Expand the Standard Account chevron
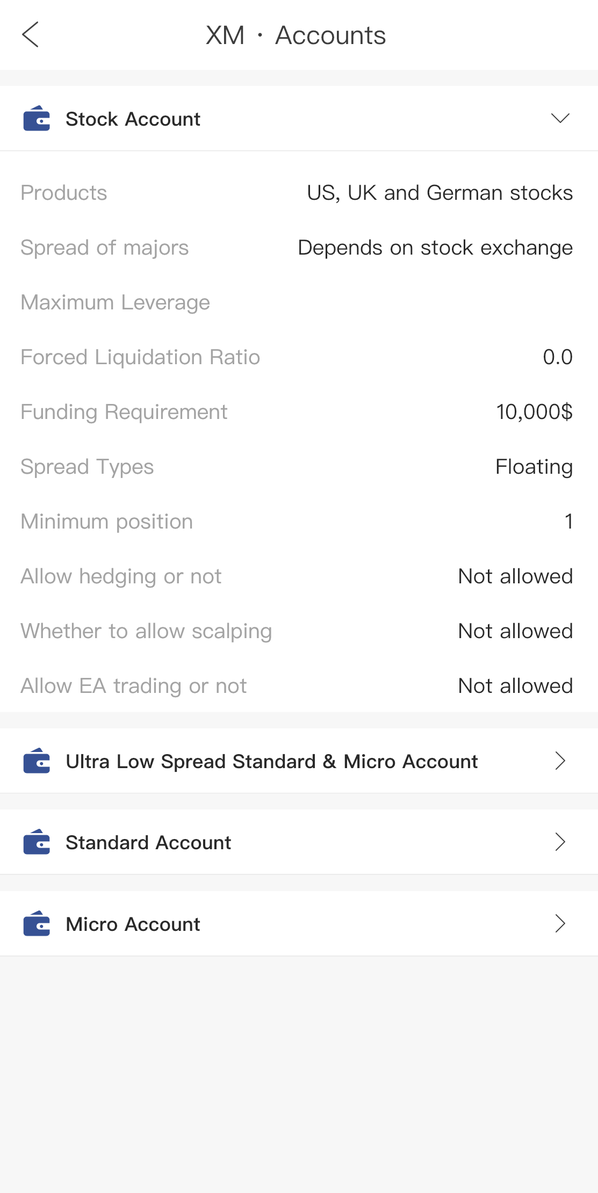The image size is (598, 1193). (x=561, y=842)
